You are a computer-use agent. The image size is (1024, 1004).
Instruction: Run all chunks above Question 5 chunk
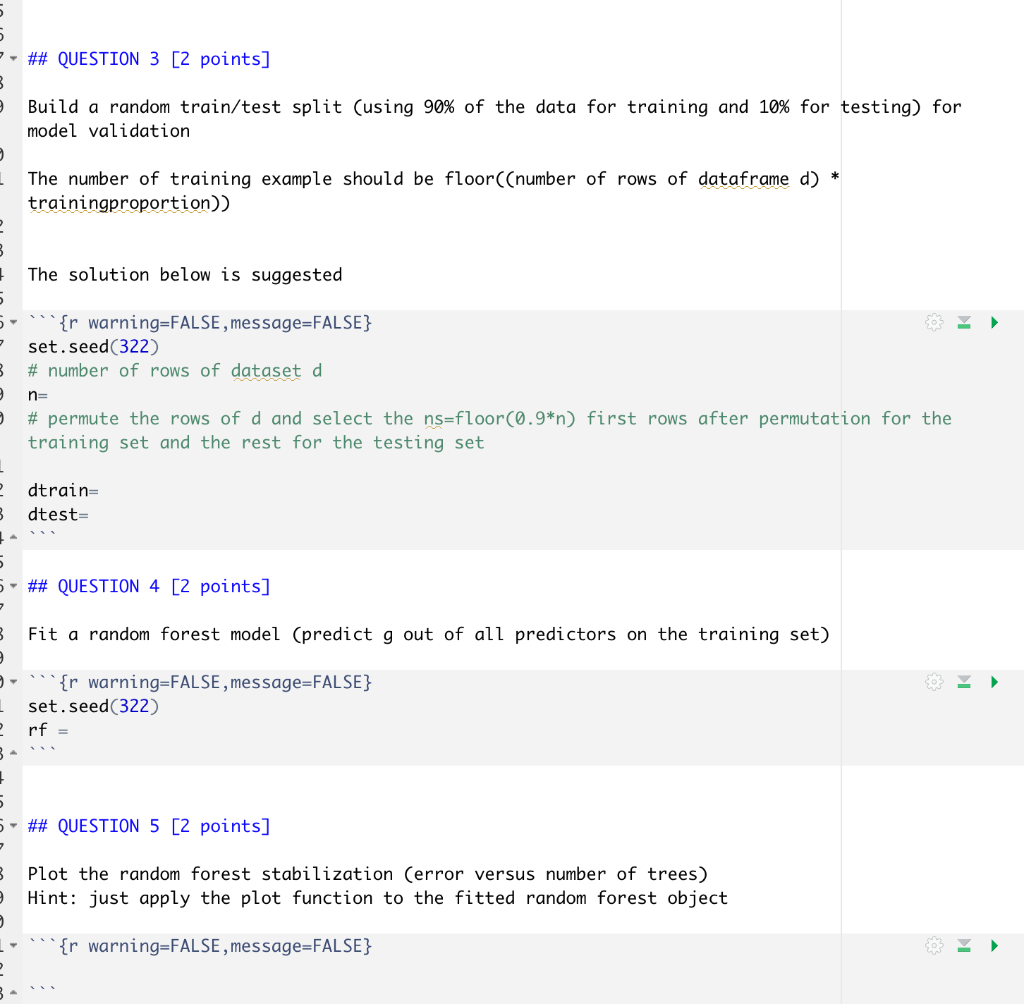pyautogui.click(x=964, y=945)
